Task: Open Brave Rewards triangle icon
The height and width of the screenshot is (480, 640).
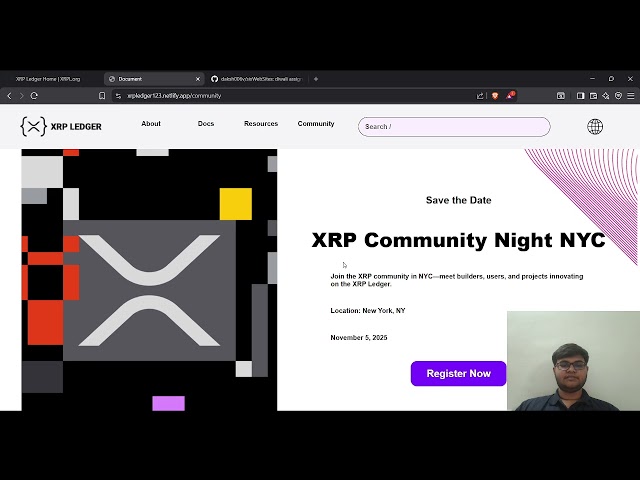Action: [510, 96]
